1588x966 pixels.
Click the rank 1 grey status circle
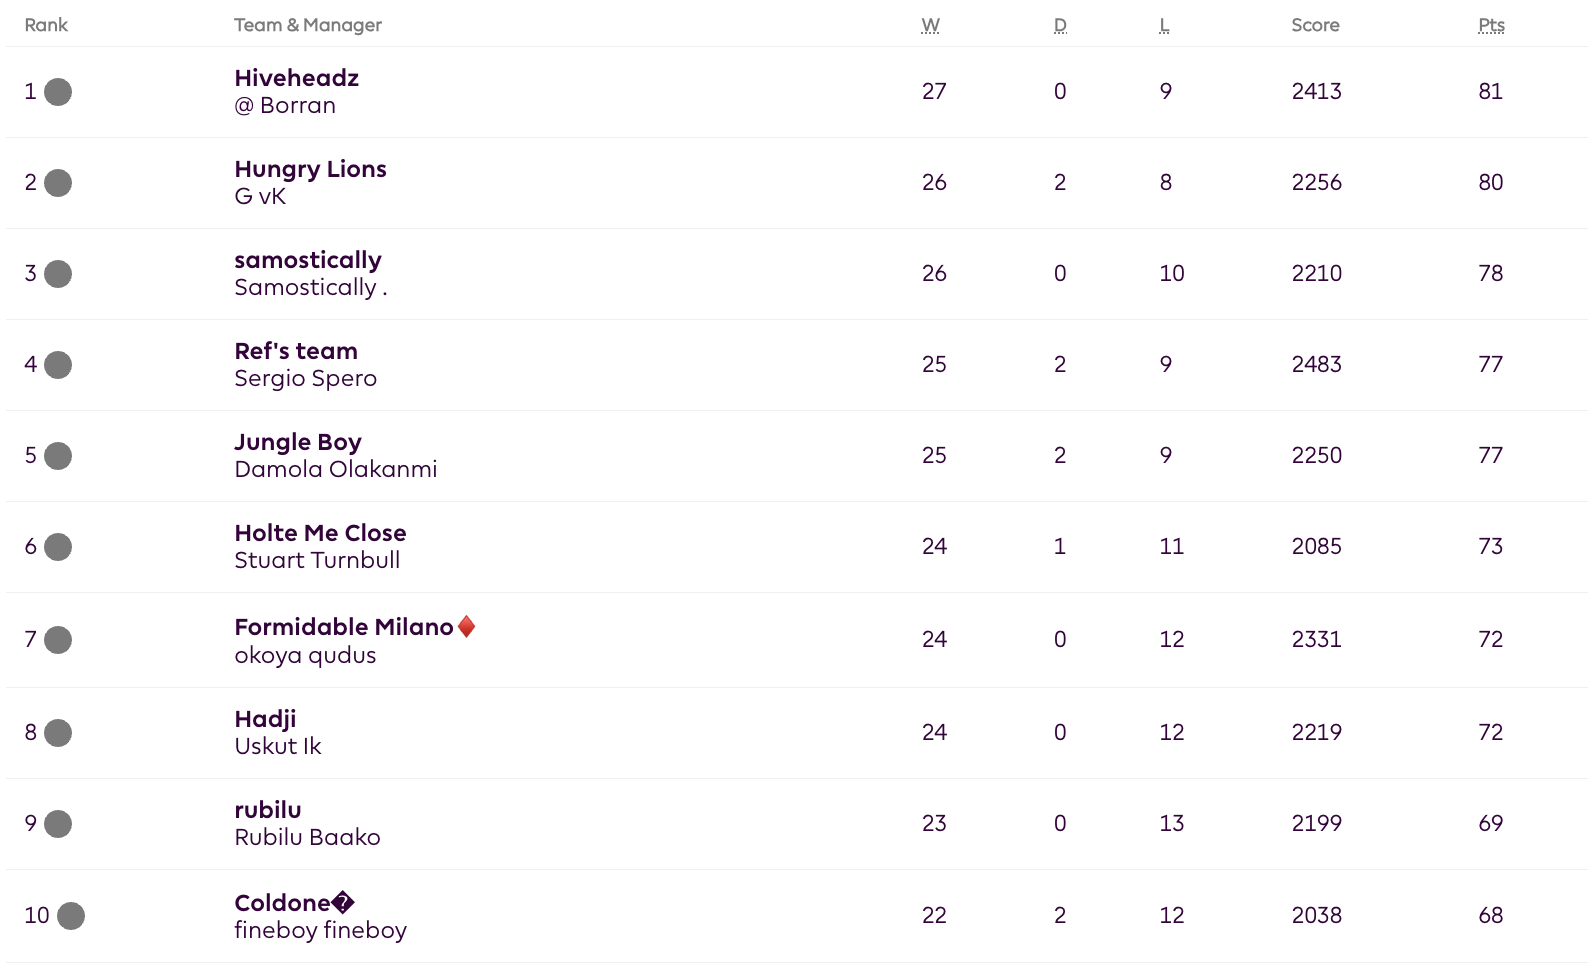pyautogui.click(x=58, y=92)
